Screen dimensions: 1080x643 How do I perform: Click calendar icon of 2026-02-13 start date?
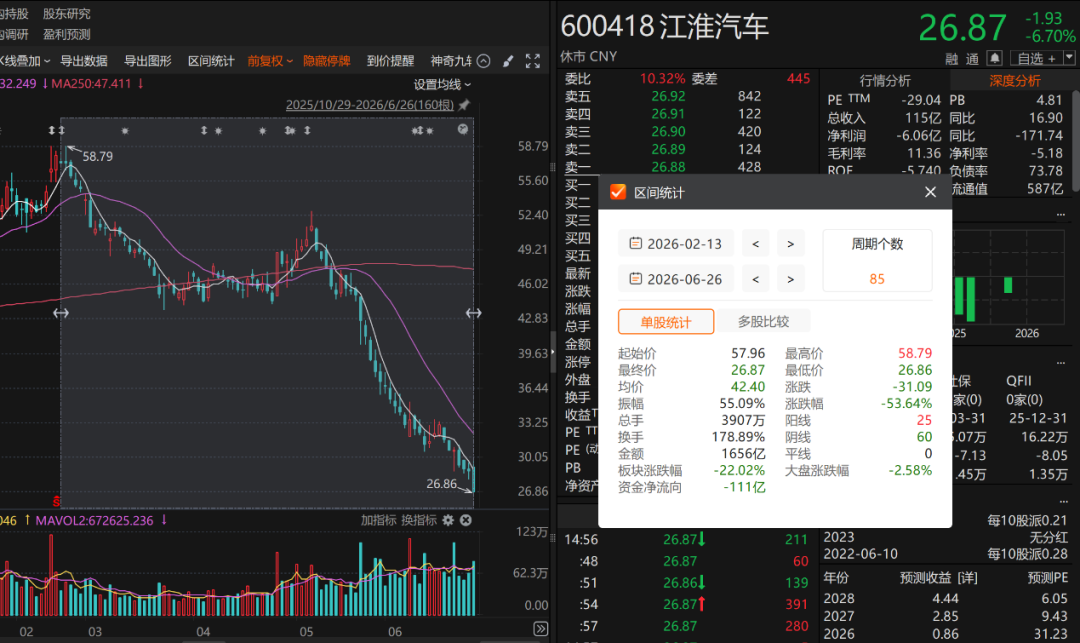[x=636, y=243]
